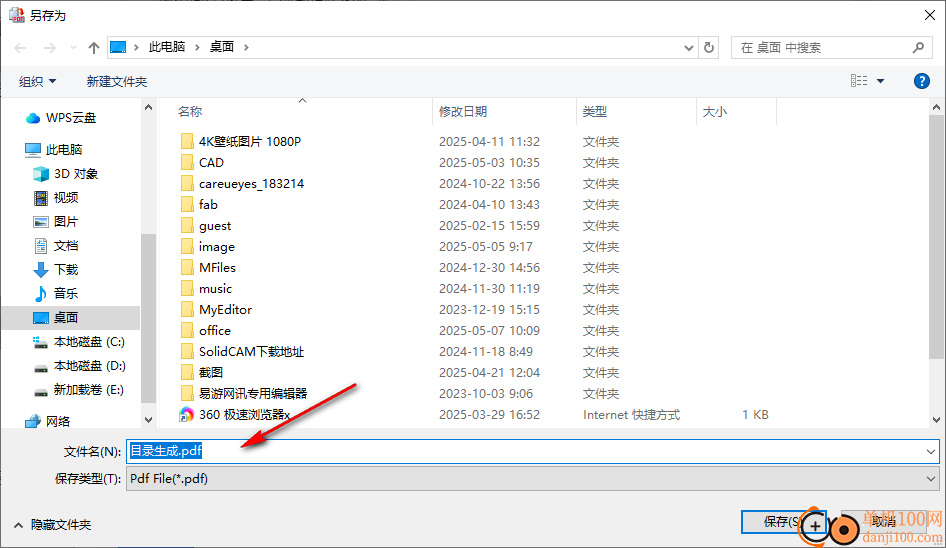Open the 文件名 history dropdown arrow
Image resolution: width=946 pixels, height=548 pixels.
[x=930, y=451]
